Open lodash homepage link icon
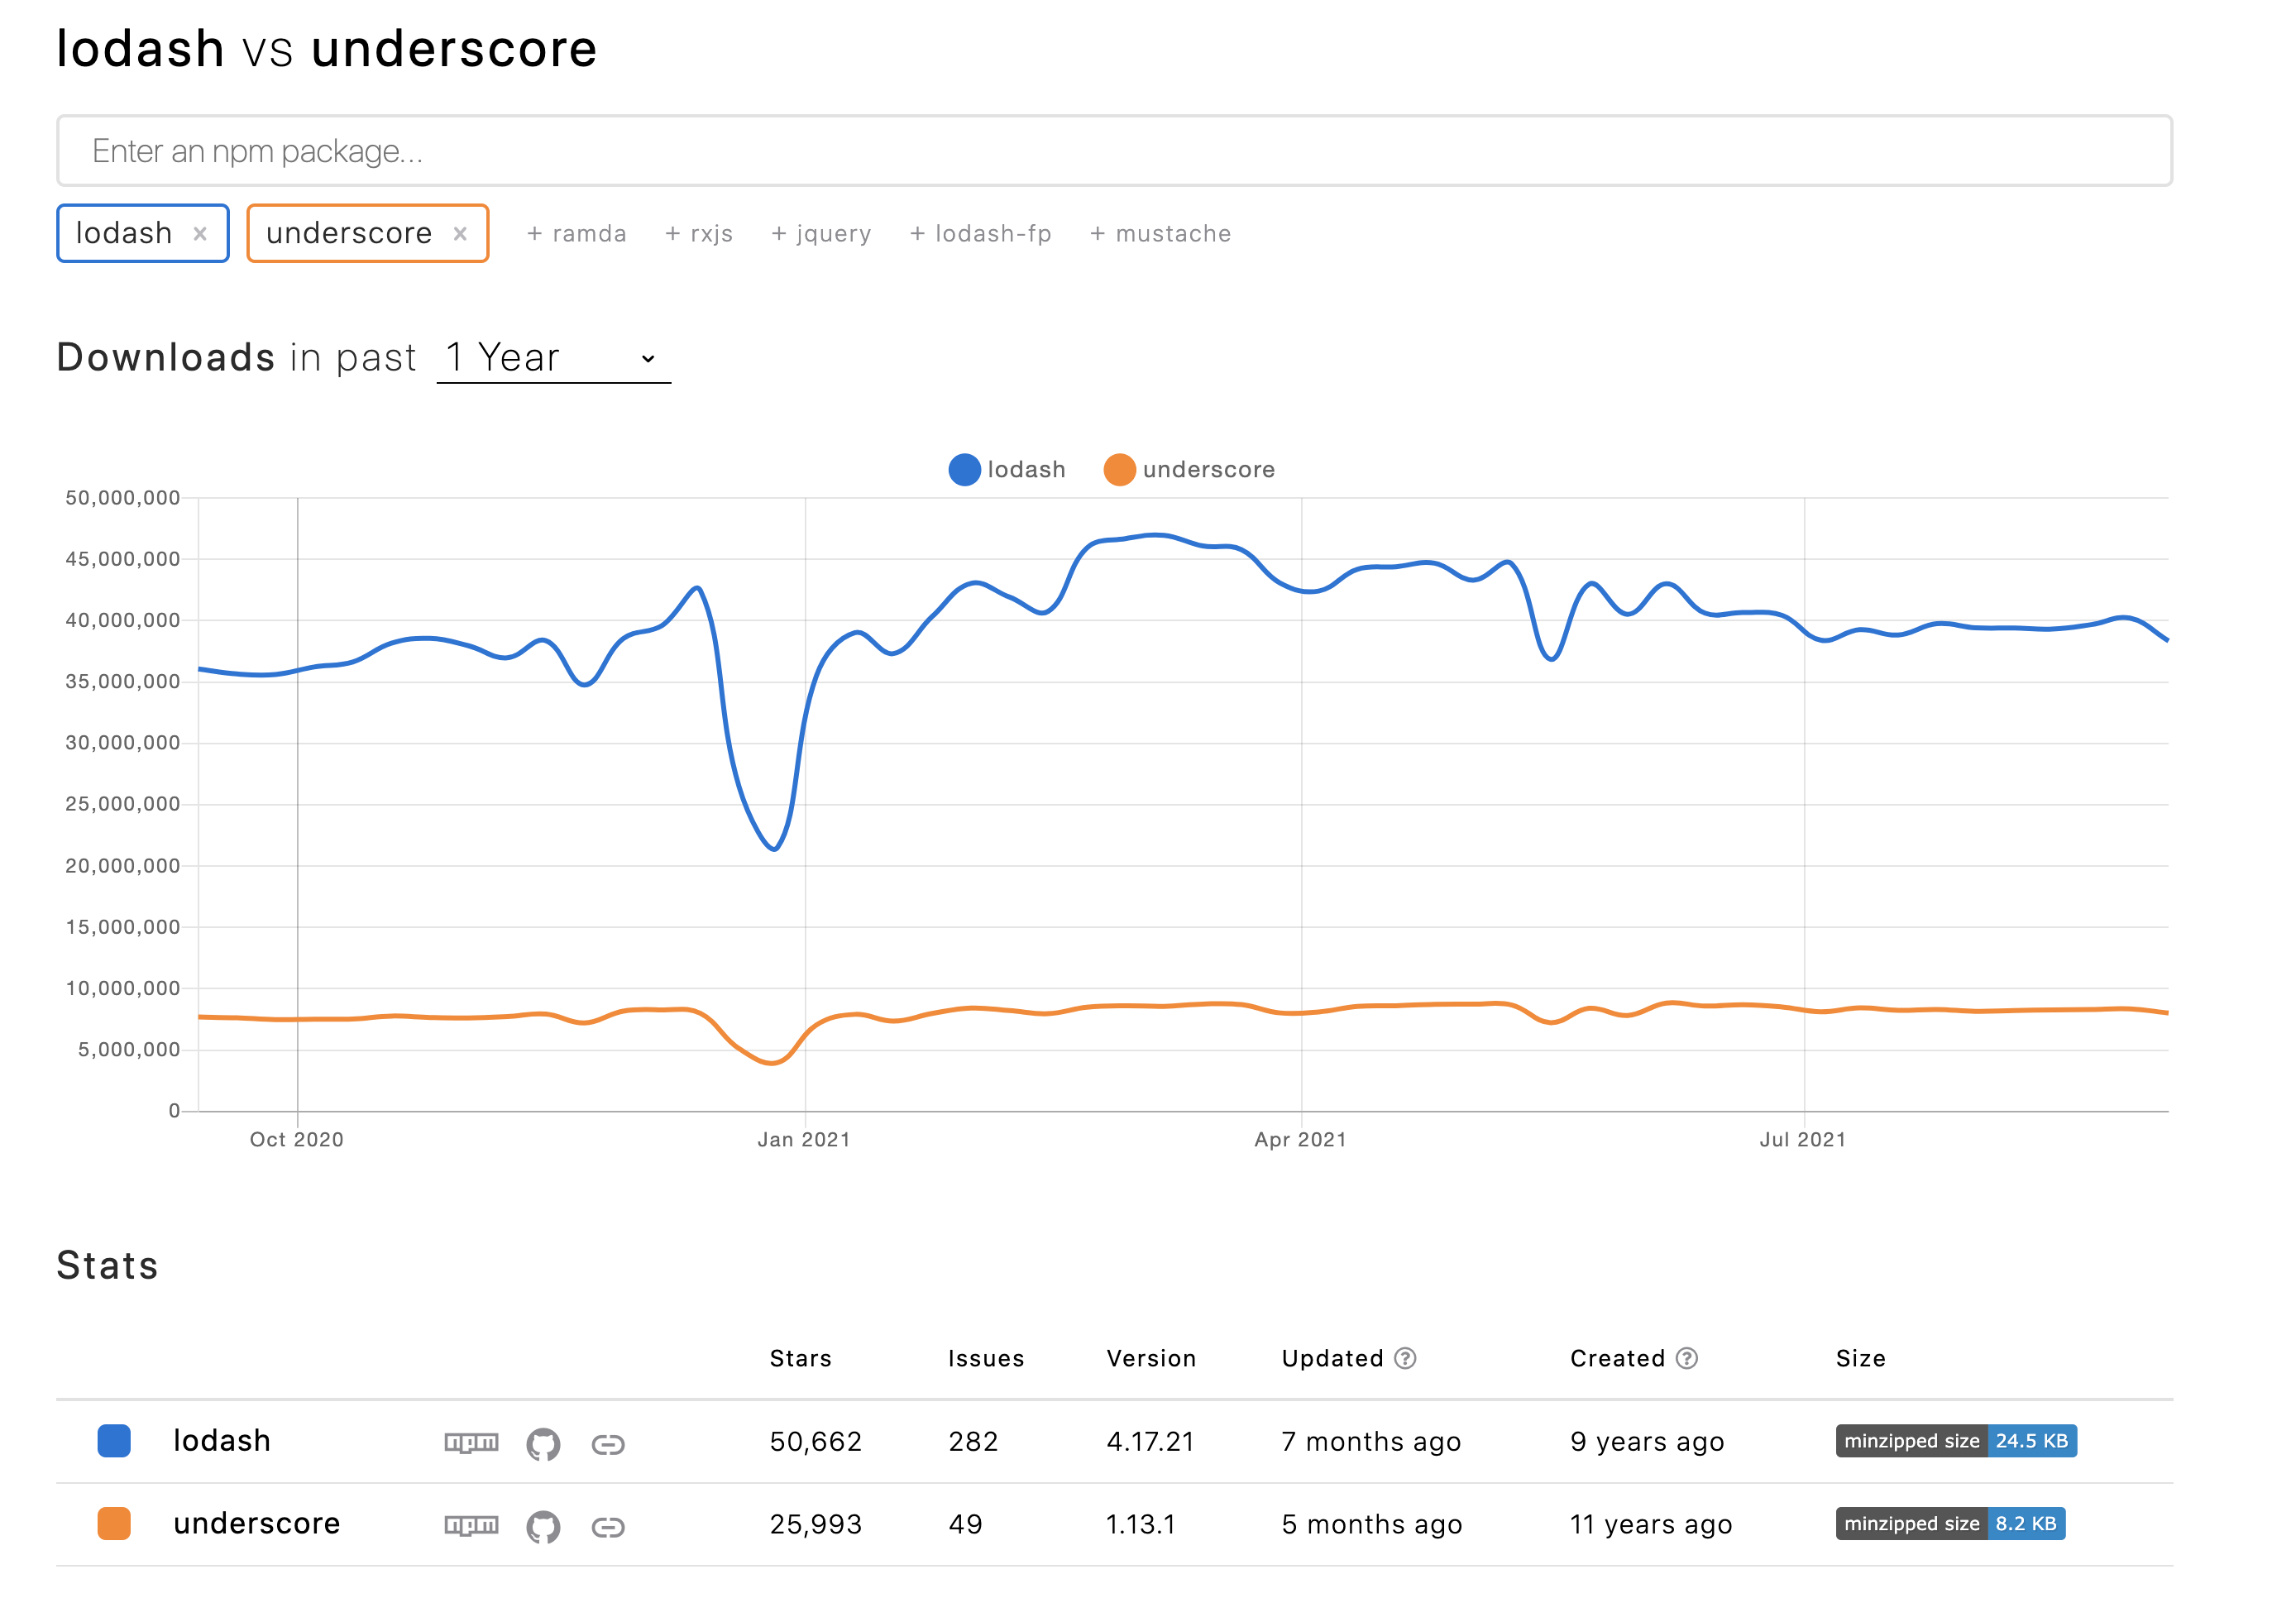2296x1598 pixels. coord(608,1444)
